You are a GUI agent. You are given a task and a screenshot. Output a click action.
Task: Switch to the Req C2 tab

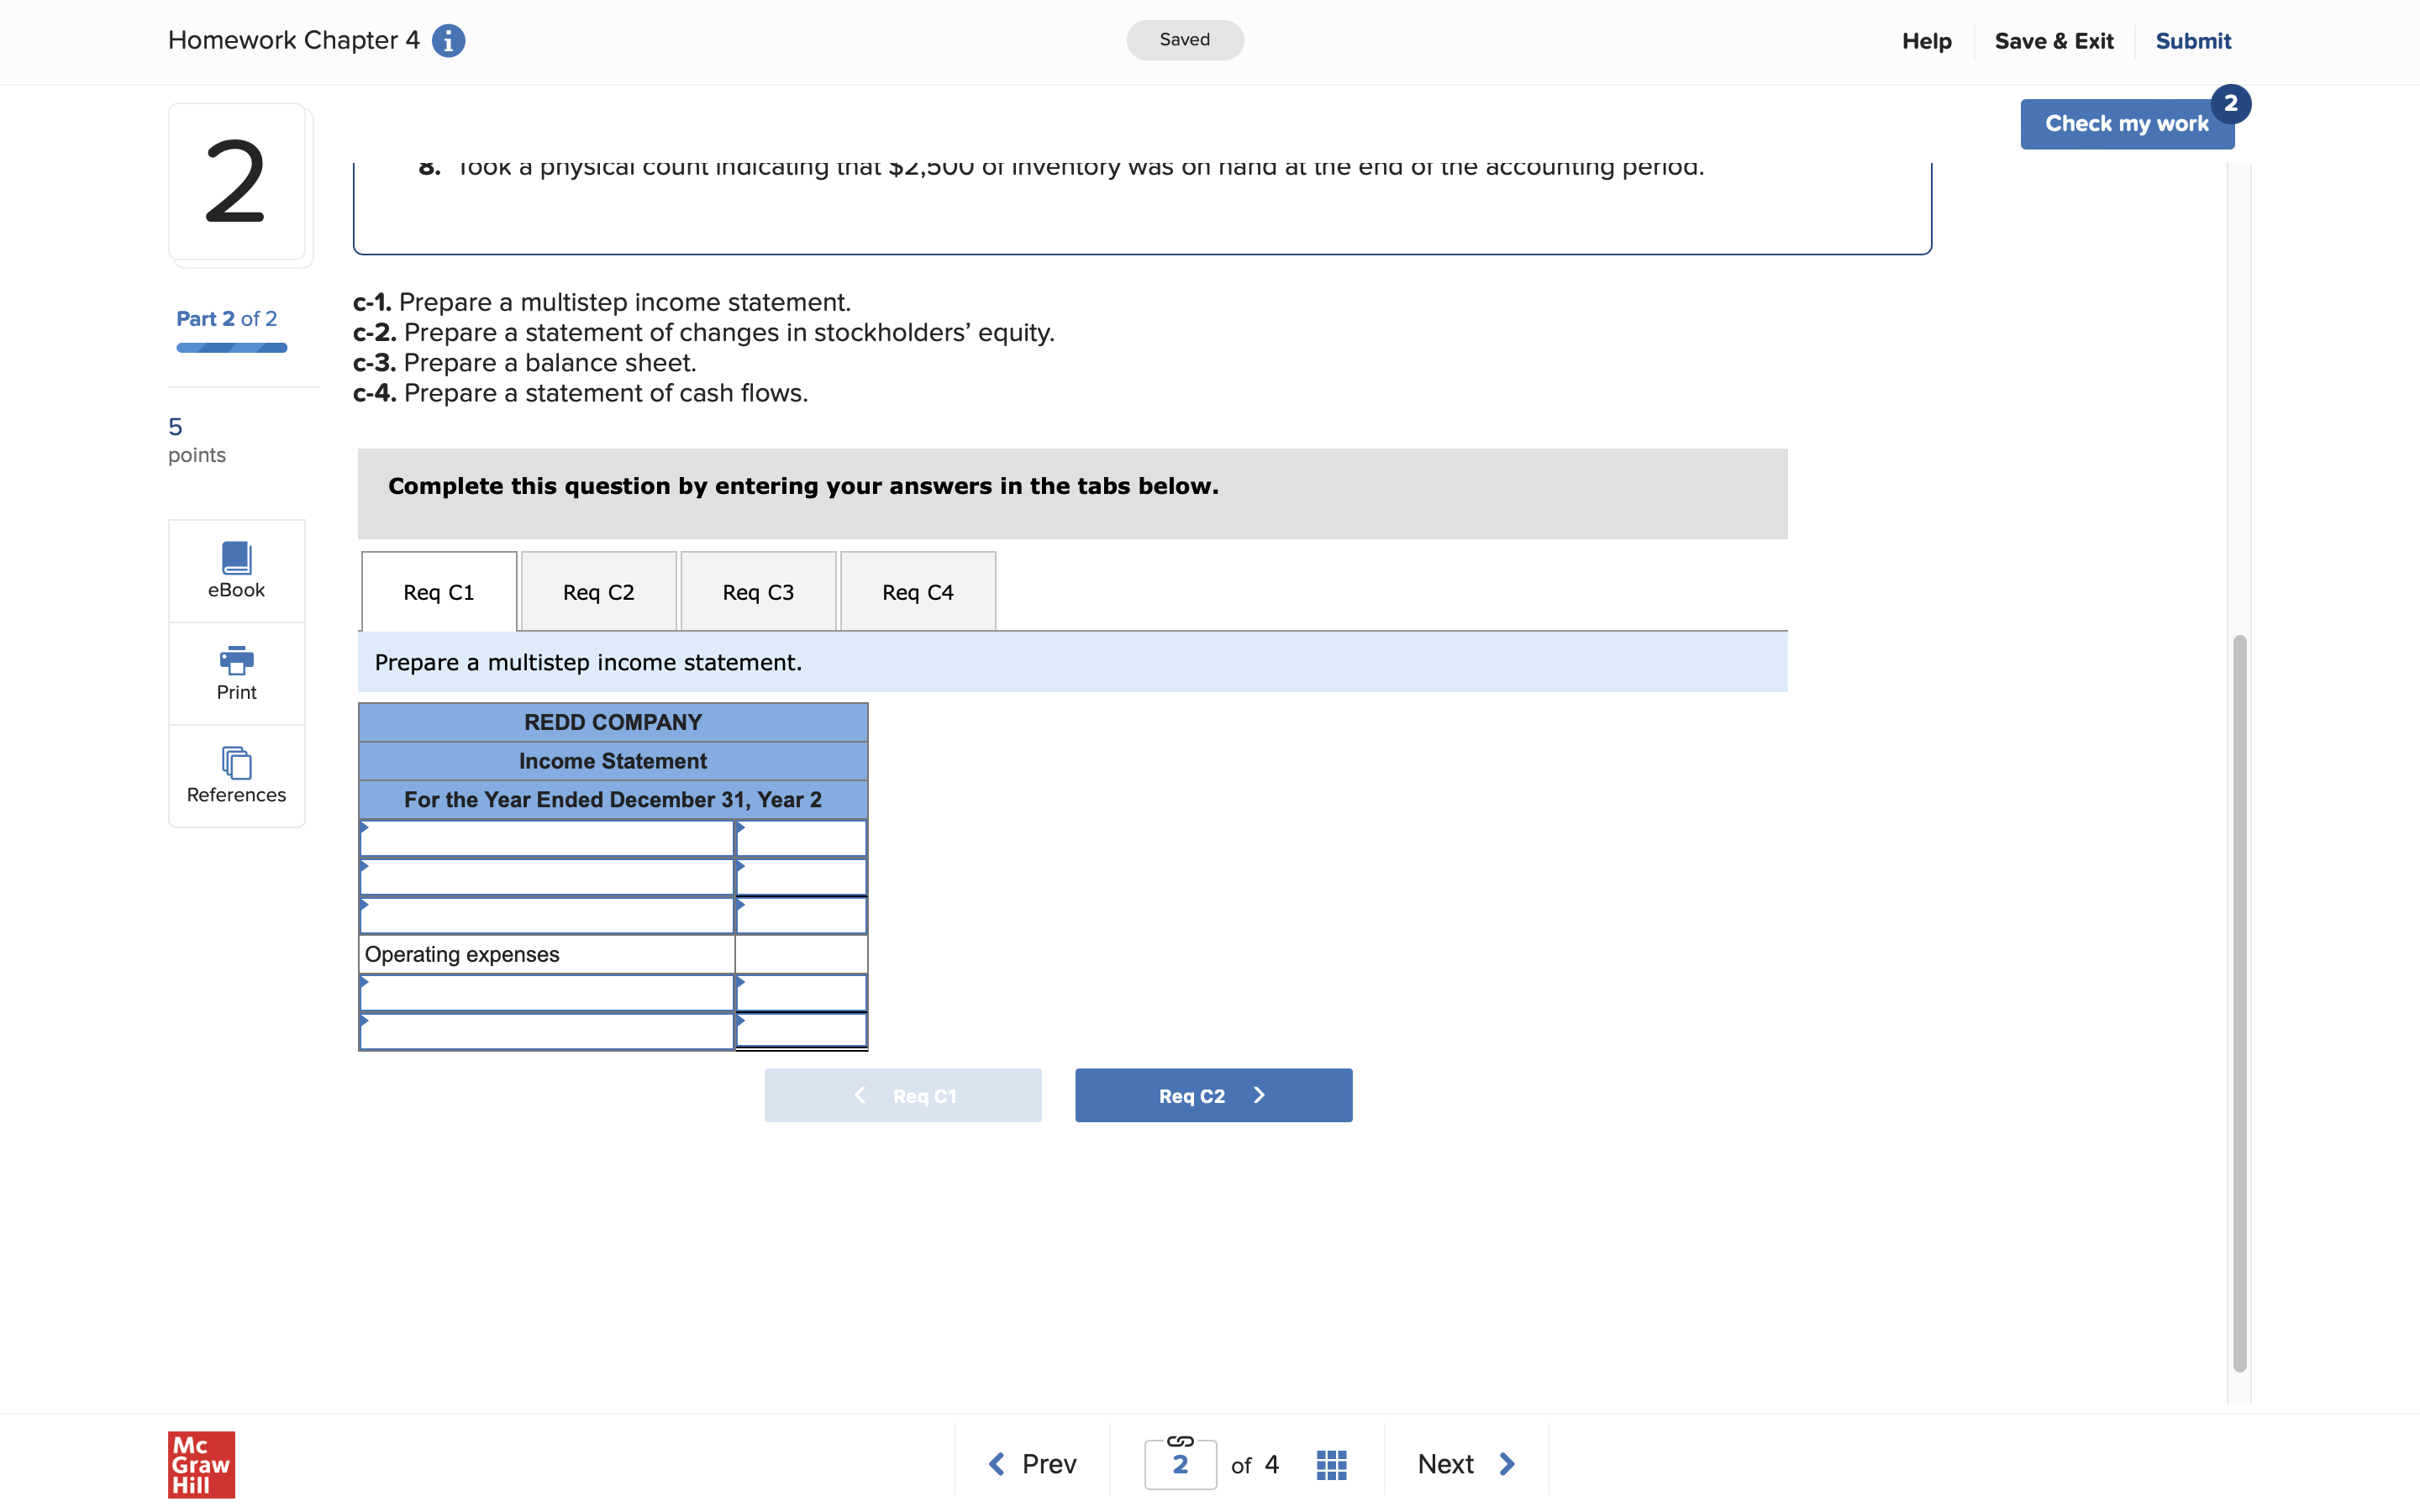[598, 592]
